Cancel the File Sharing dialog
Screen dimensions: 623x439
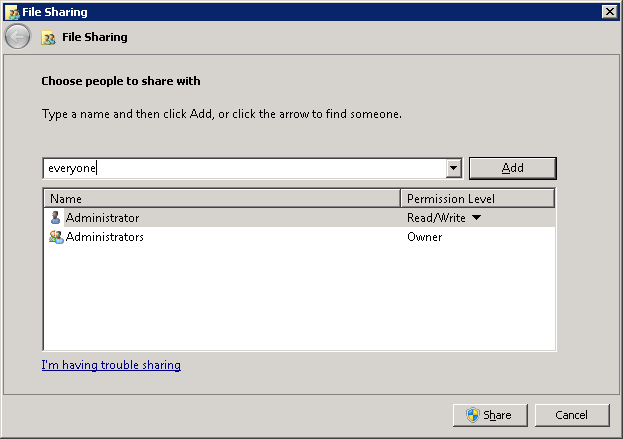pos(571,415)
